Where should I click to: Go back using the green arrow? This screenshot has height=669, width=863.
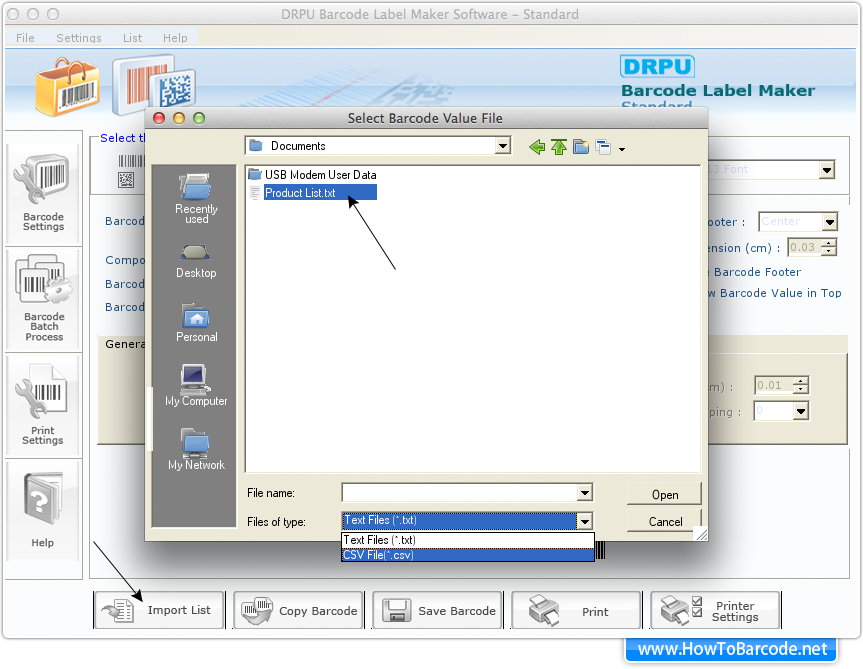pos(537,147)
